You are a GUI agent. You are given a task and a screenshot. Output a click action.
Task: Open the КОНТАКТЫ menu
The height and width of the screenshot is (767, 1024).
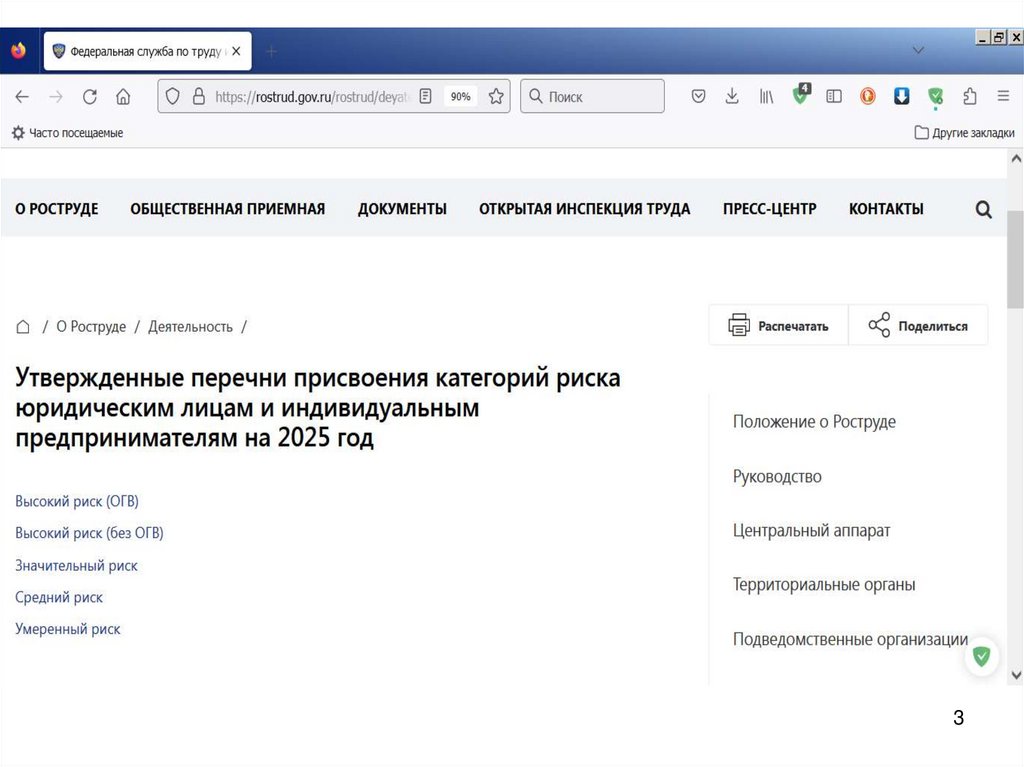[886, 208]
